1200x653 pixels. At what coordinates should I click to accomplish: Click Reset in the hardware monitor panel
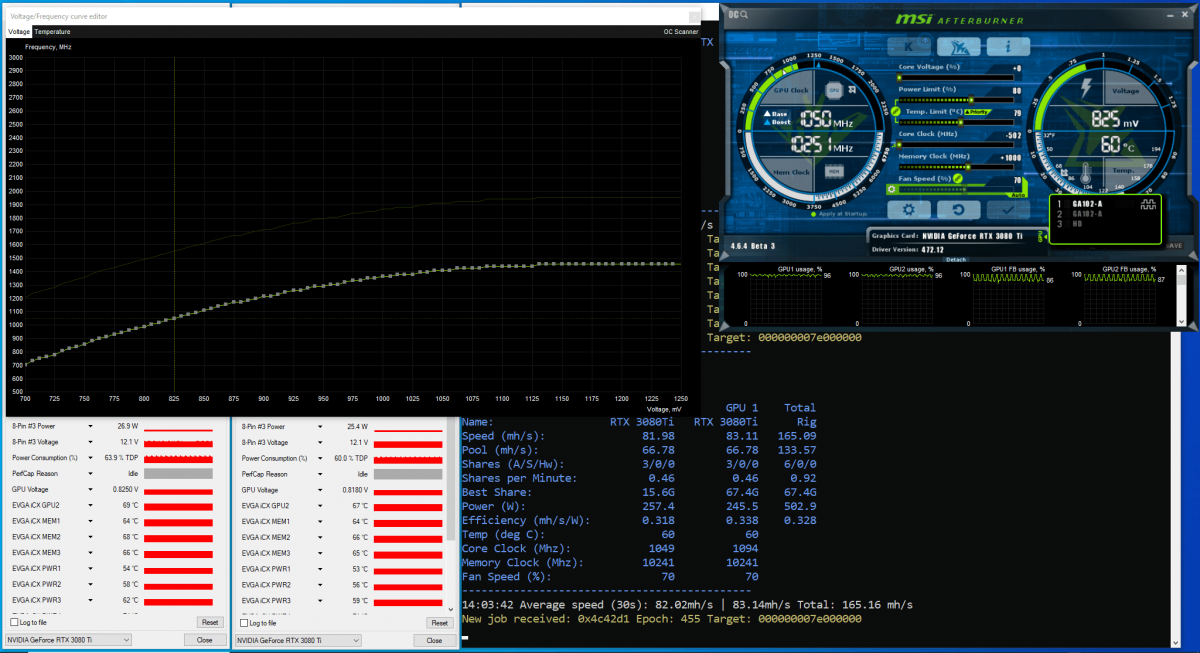click(x=210, y=622)
